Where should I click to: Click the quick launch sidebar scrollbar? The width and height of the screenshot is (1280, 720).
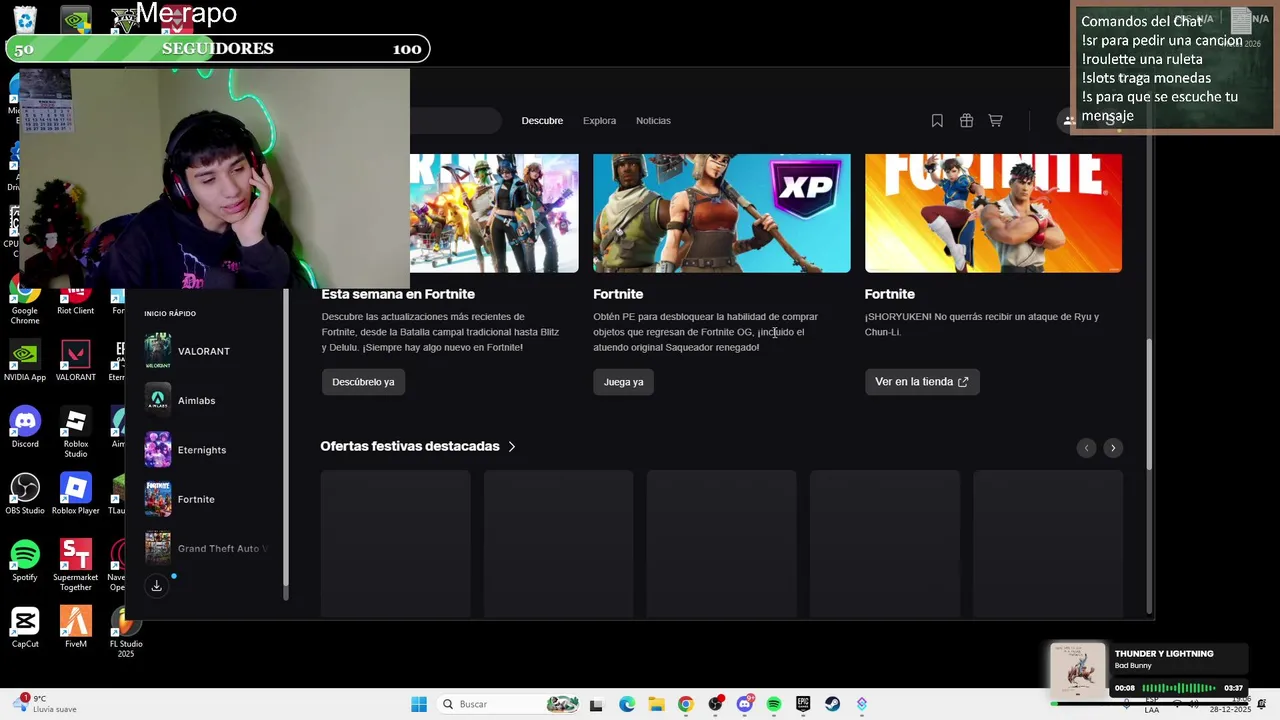[x=286, y=440]
